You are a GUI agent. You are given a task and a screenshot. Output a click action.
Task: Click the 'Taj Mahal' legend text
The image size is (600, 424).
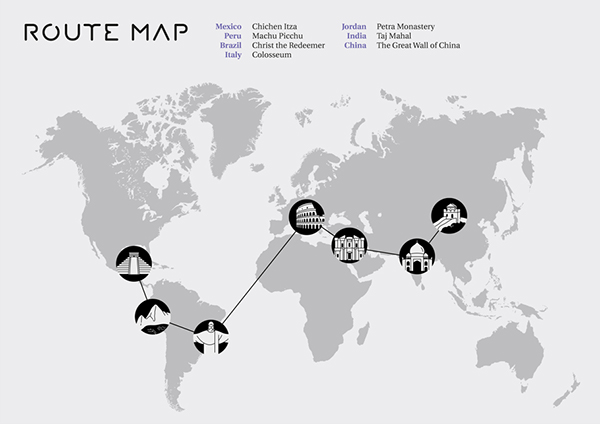394,36
